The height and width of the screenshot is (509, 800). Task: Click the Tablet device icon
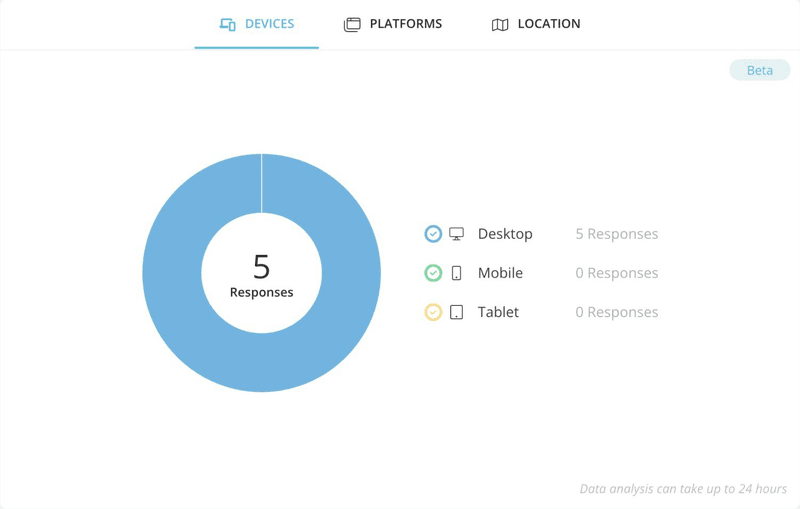[456, 312]
